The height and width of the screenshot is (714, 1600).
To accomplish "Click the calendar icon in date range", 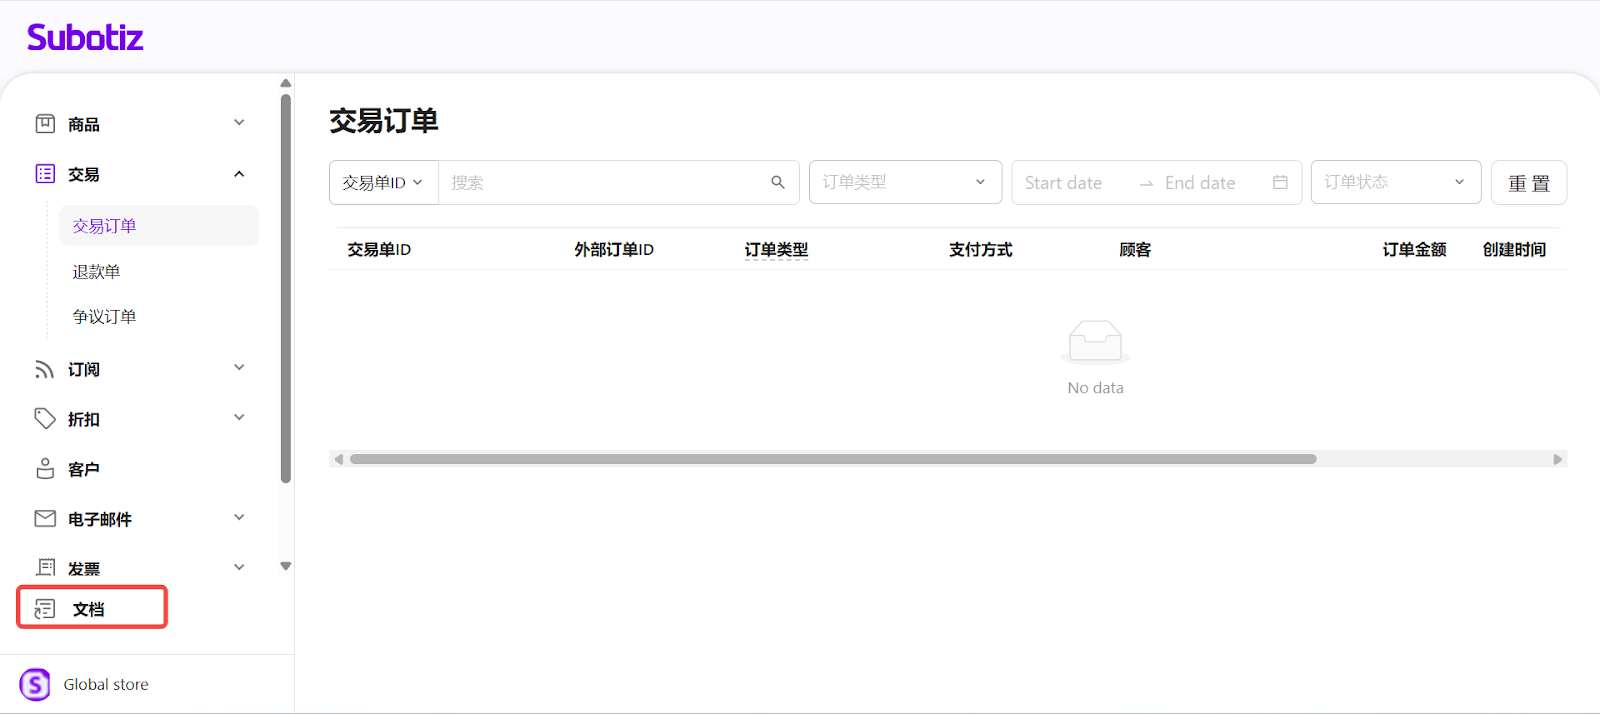I will pos(1280,182).
